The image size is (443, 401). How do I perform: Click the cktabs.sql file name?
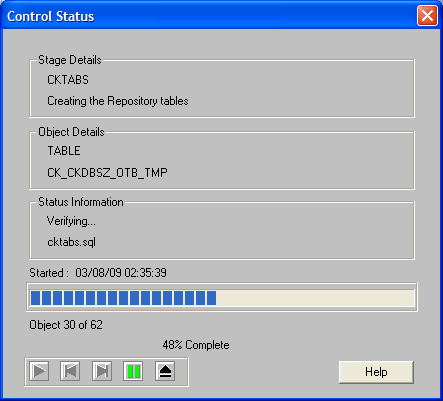pyautogui.click(x=71, y=242)
